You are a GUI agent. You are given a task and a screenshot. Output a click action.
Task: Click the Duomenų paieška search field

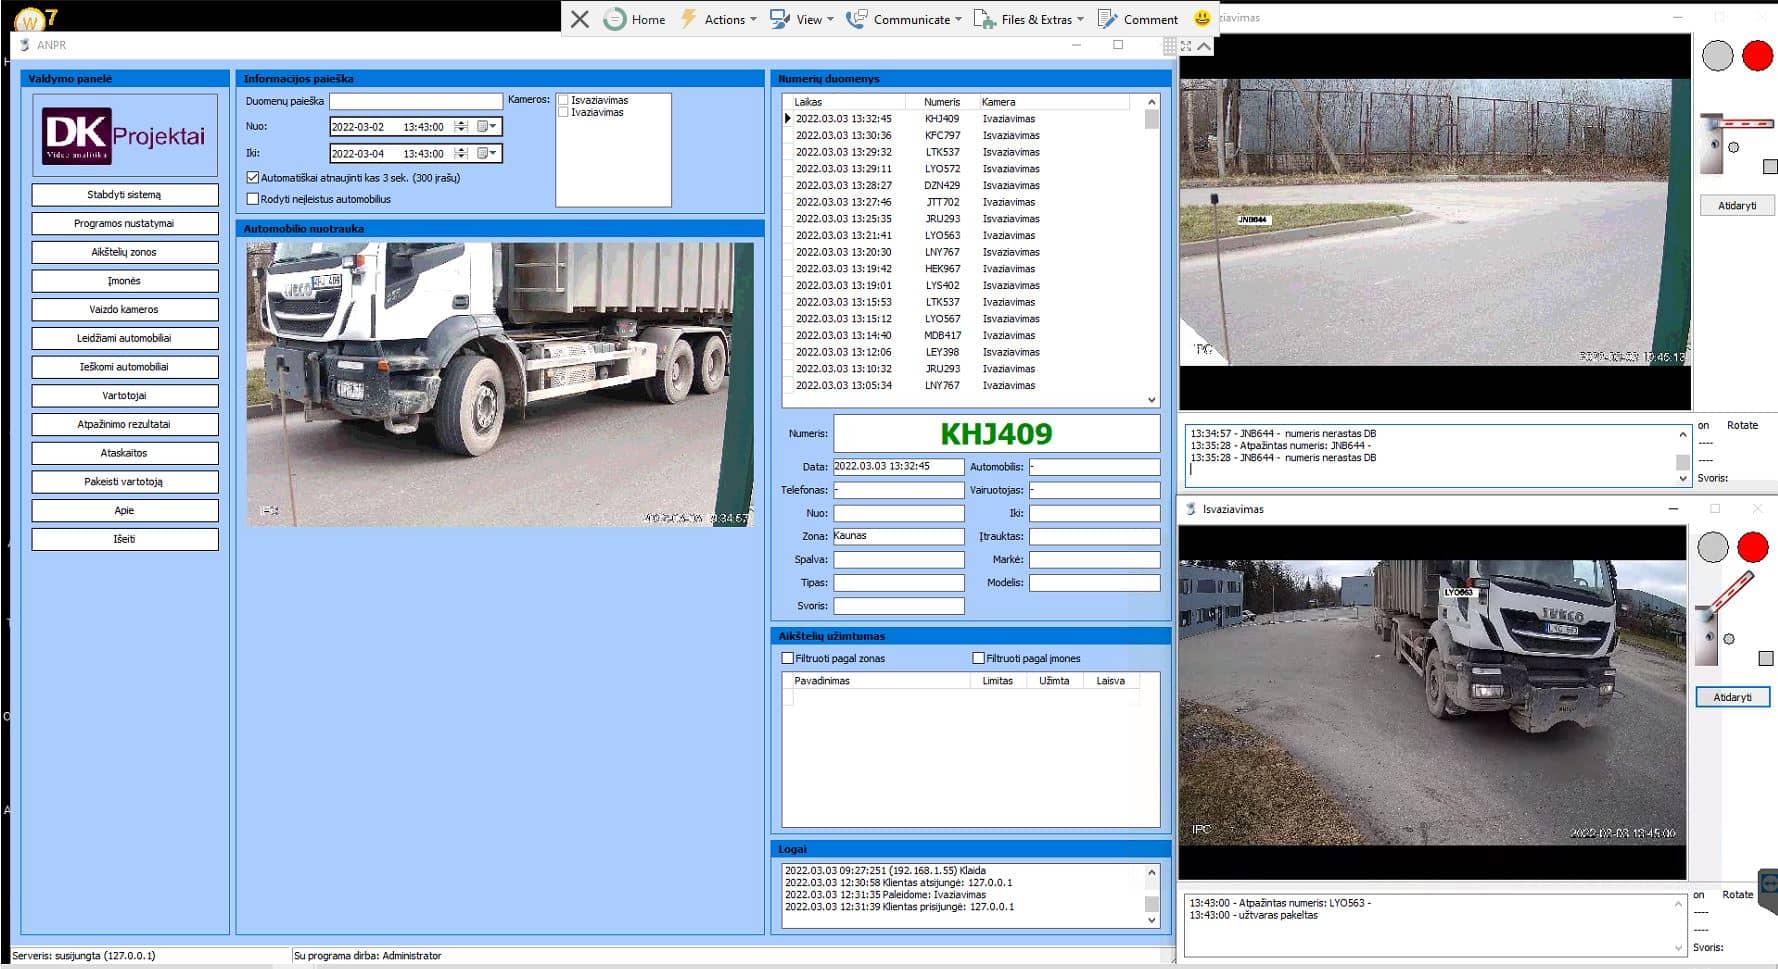point(416,101)
